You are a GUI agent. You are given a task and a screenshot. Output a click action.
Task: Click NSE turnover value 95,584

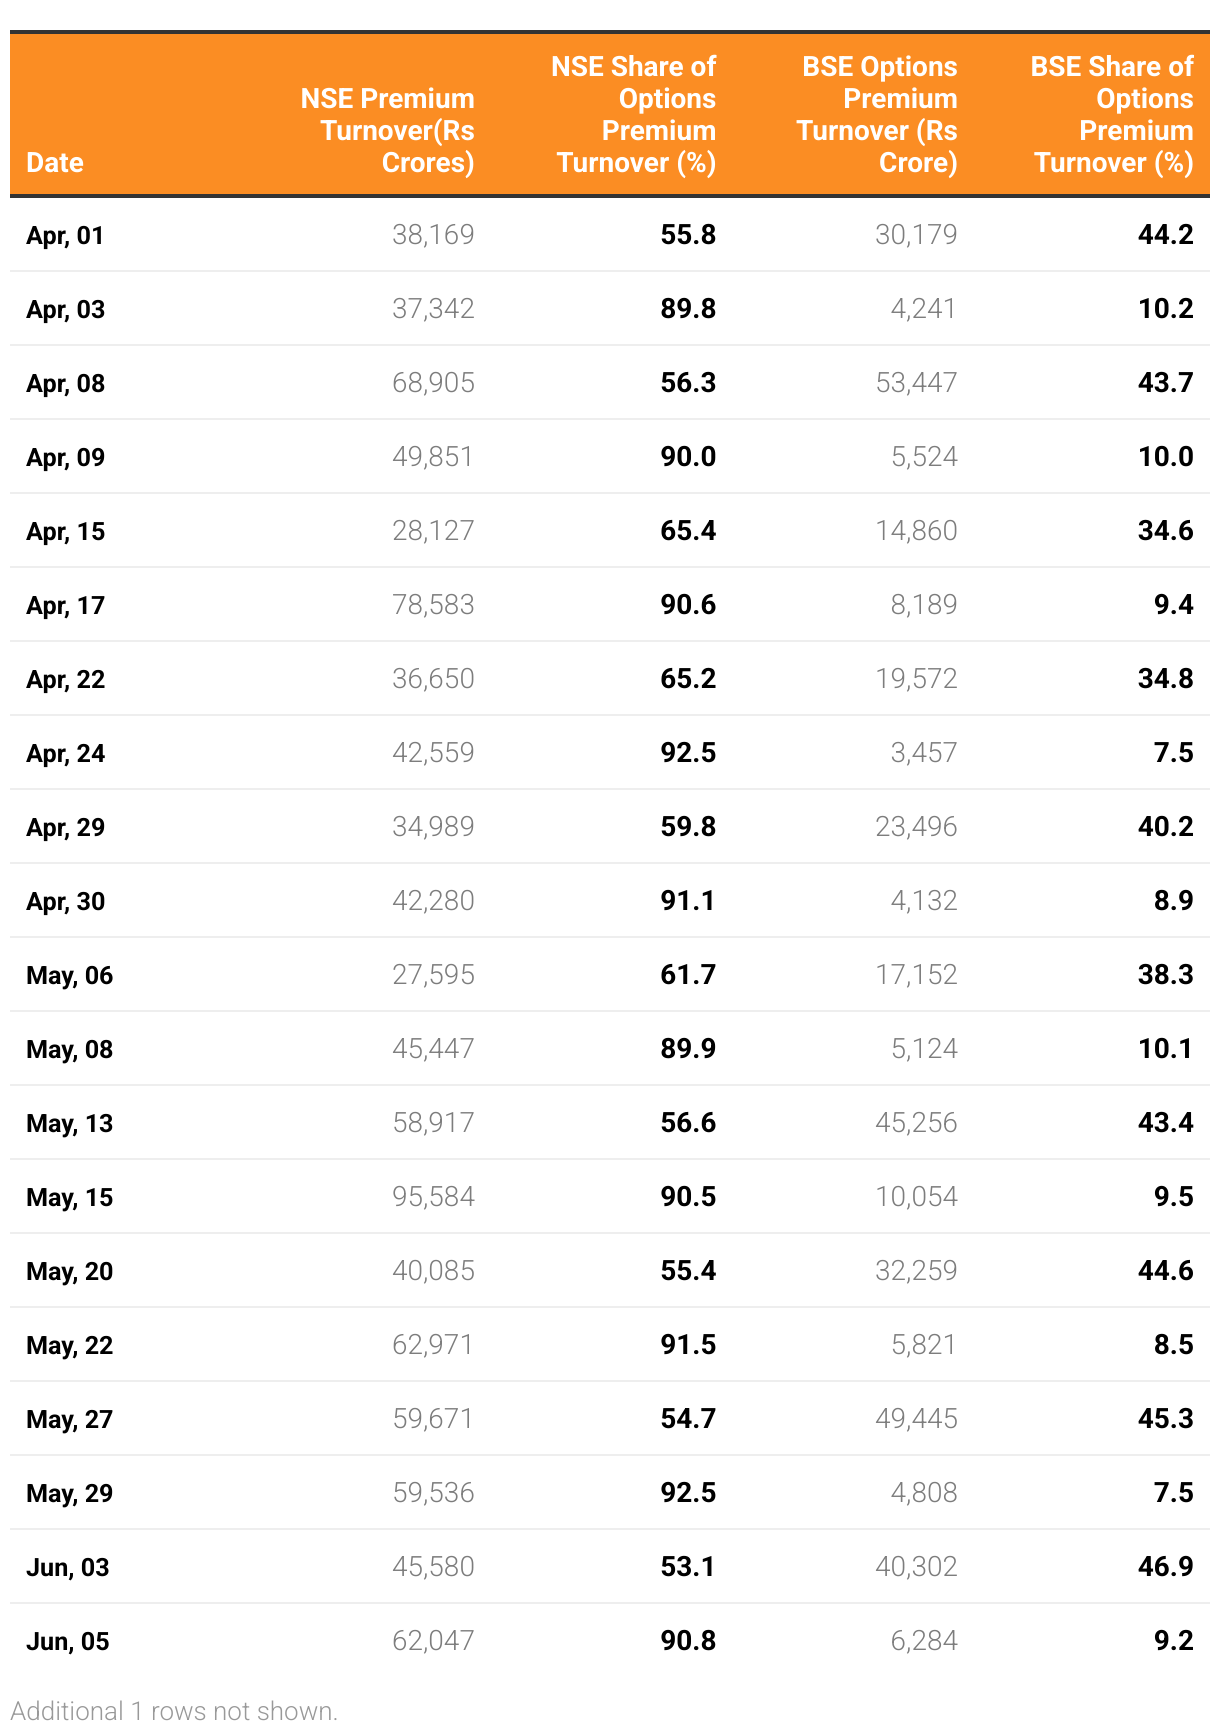pyautogui.click(x=433, y=1197)
